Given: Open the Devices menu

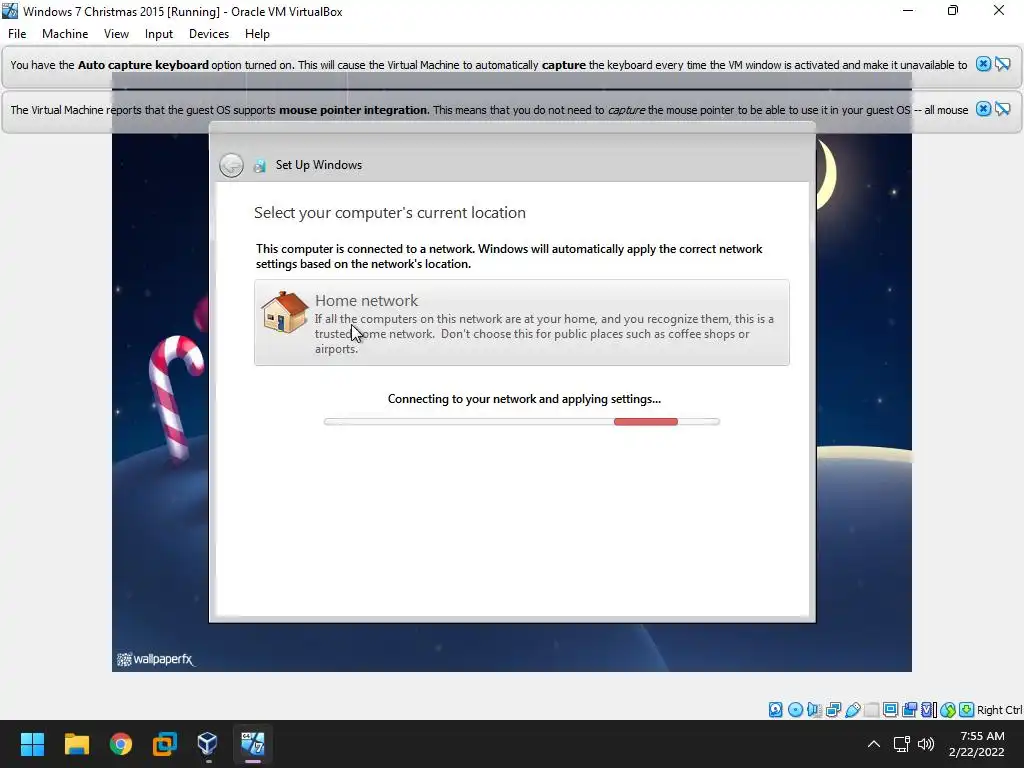Looking at the screenshot, I should click(209, 34).
